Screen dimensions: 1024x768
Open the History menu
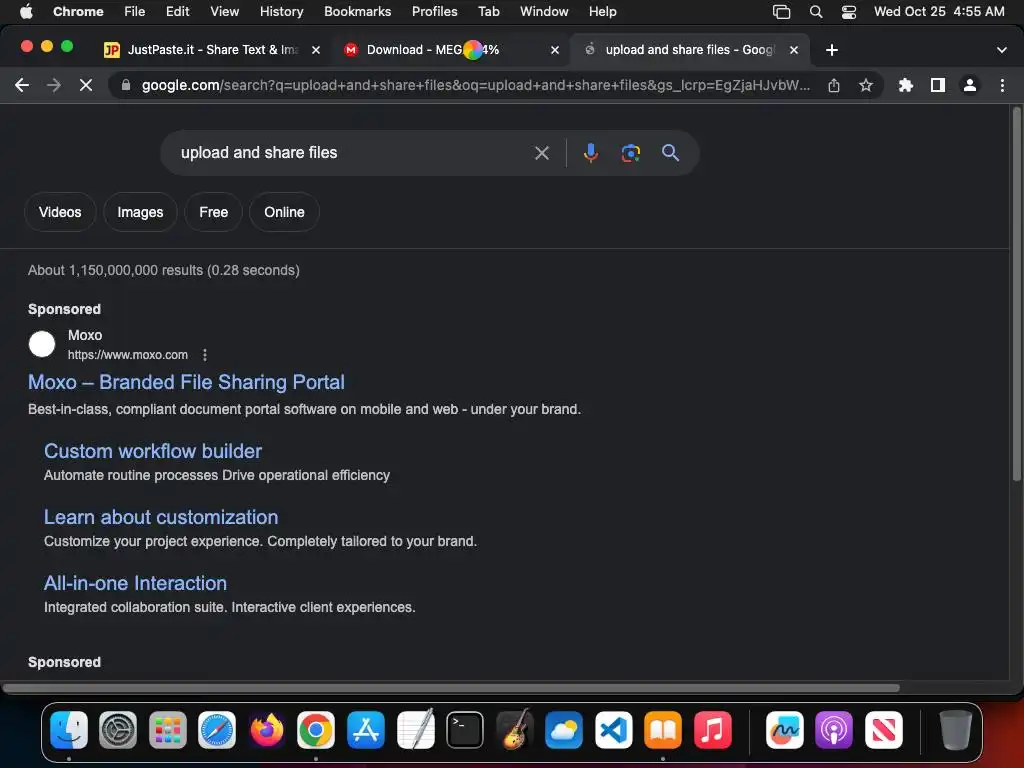pyautogui.click(x=281, y=11)
